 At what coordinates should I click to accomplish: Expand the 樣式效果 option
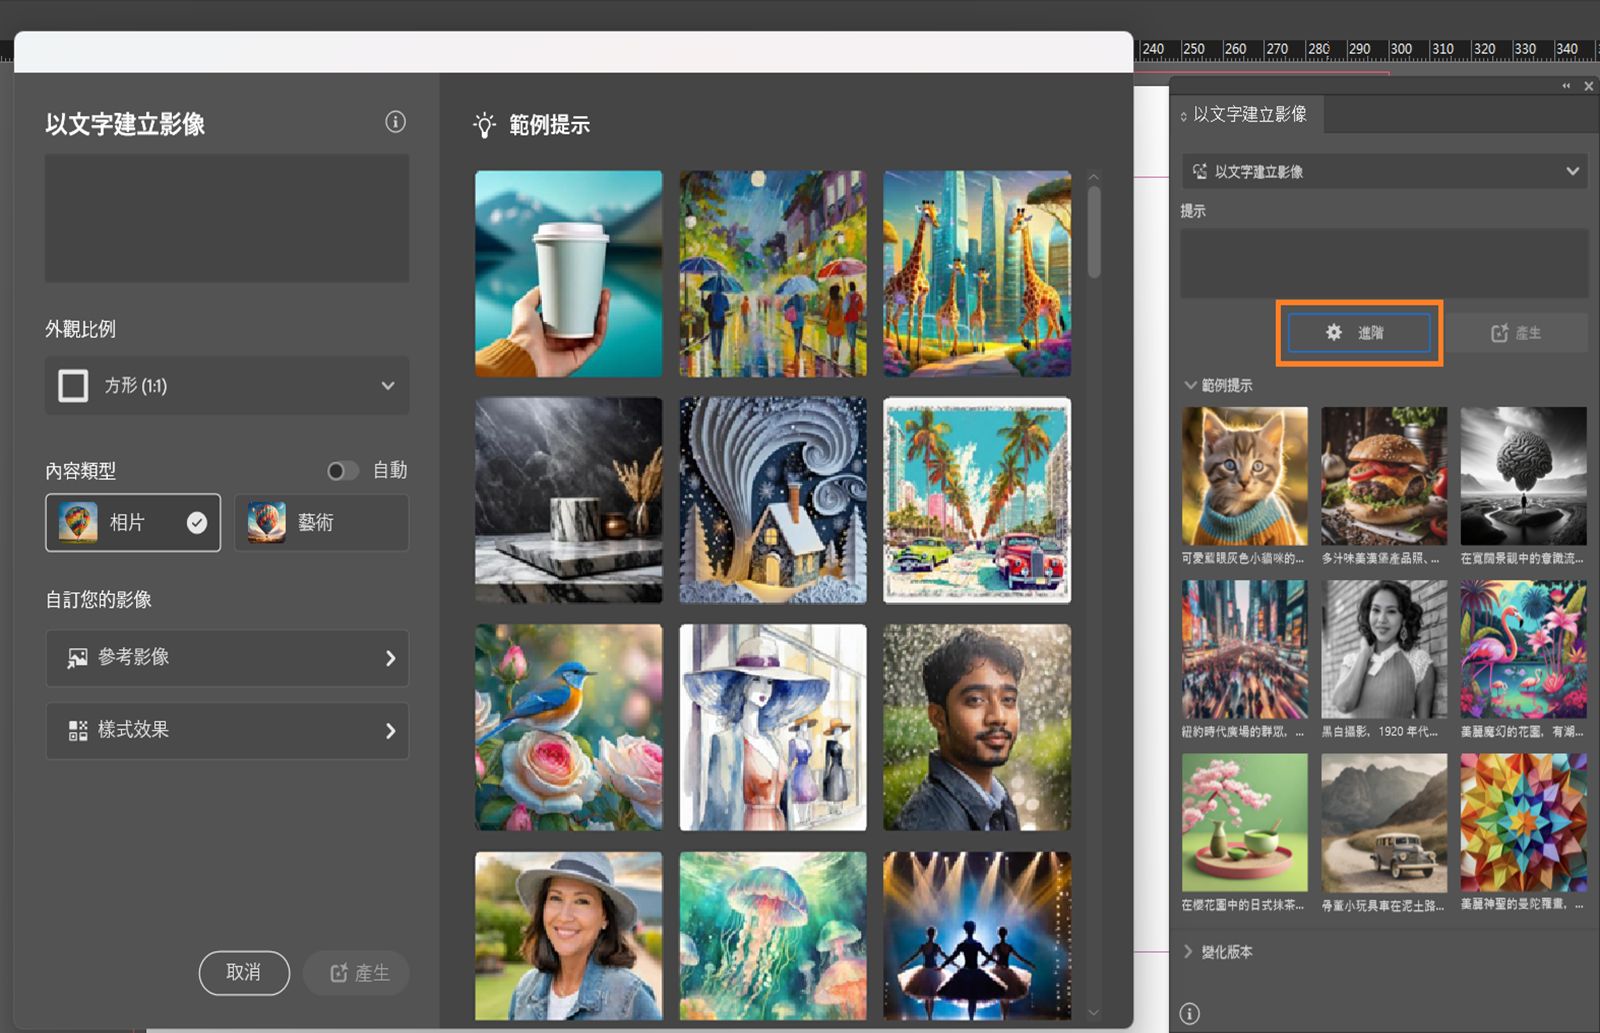[227, 731]
